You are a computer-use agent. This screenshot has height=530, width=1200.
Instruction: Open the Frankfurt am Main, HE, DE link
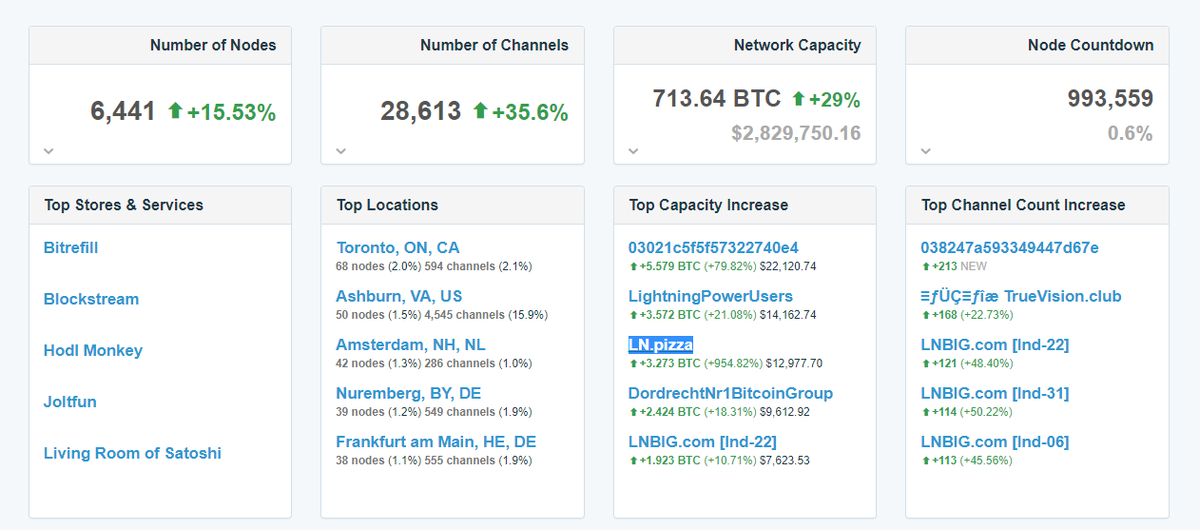(436, 442)
